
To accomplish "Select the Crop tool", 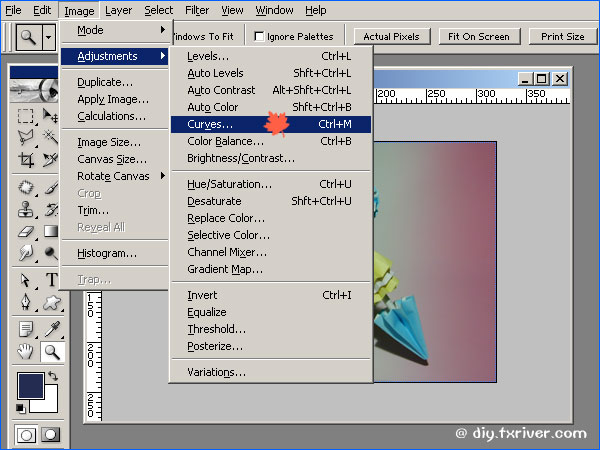I will [25, 159].
